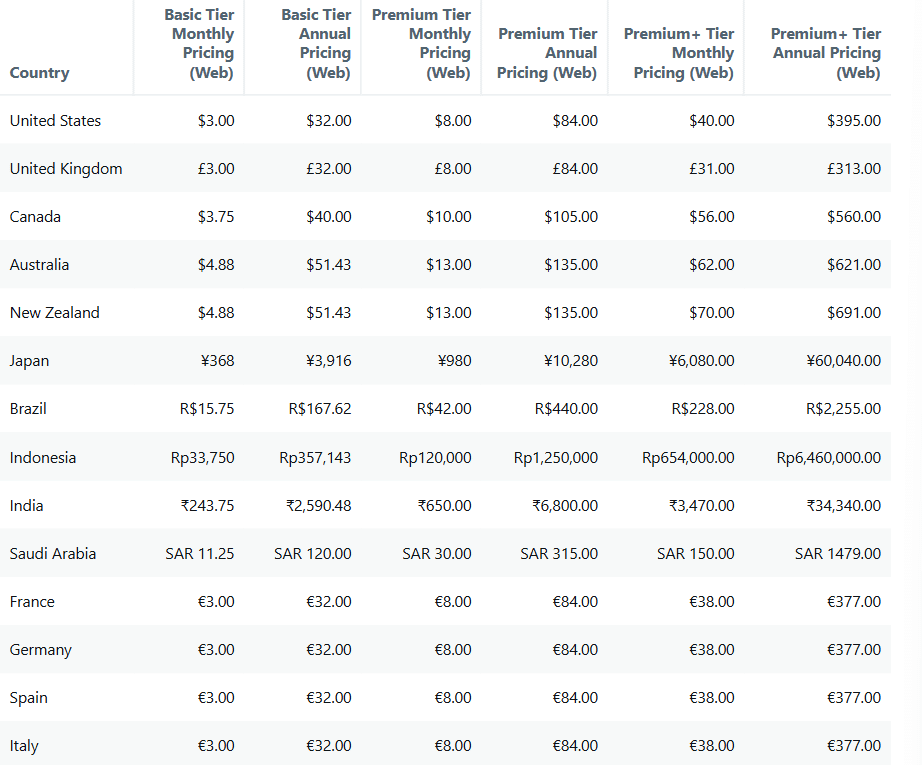Viewport: 922px width, 765px height.
Task: Select the New Zealand country cell
Action: [x=55, y=313]
